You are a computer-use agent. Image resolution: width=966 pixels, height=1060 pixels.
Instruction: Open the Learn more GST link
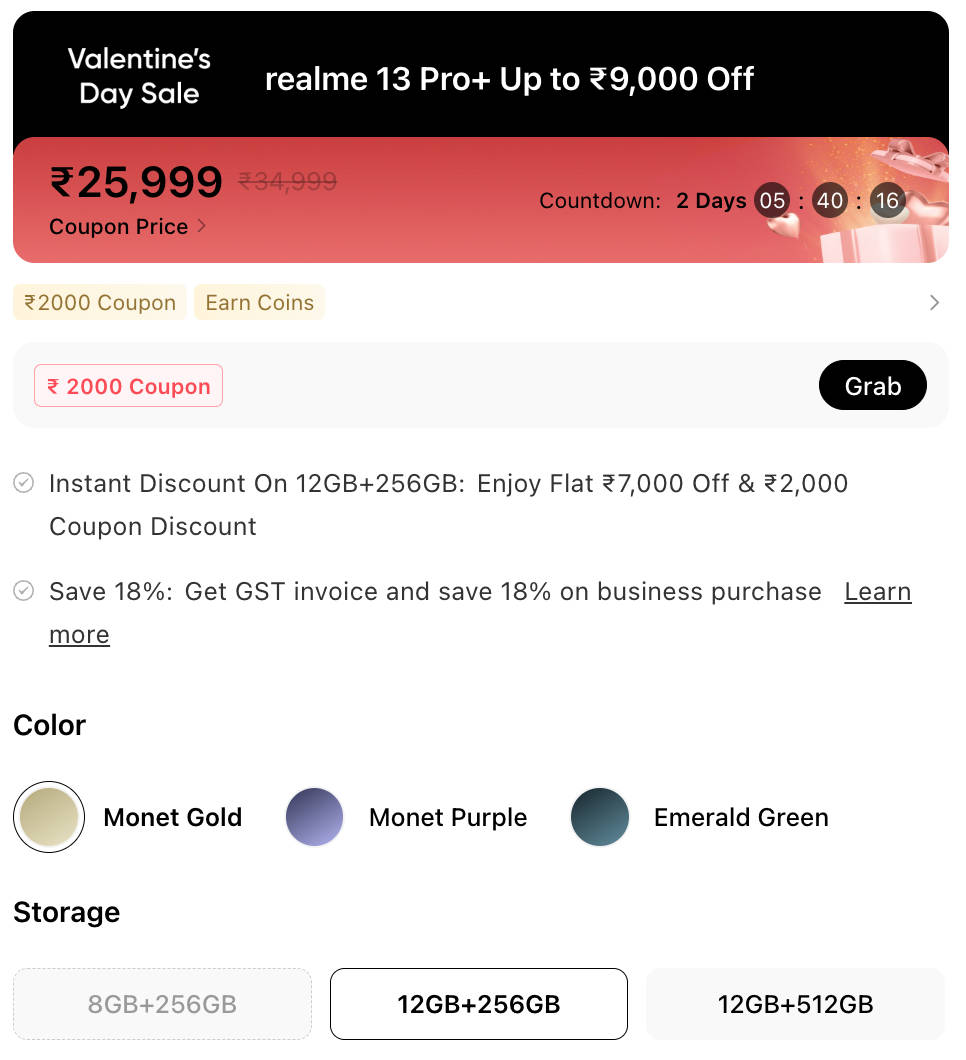877,592
